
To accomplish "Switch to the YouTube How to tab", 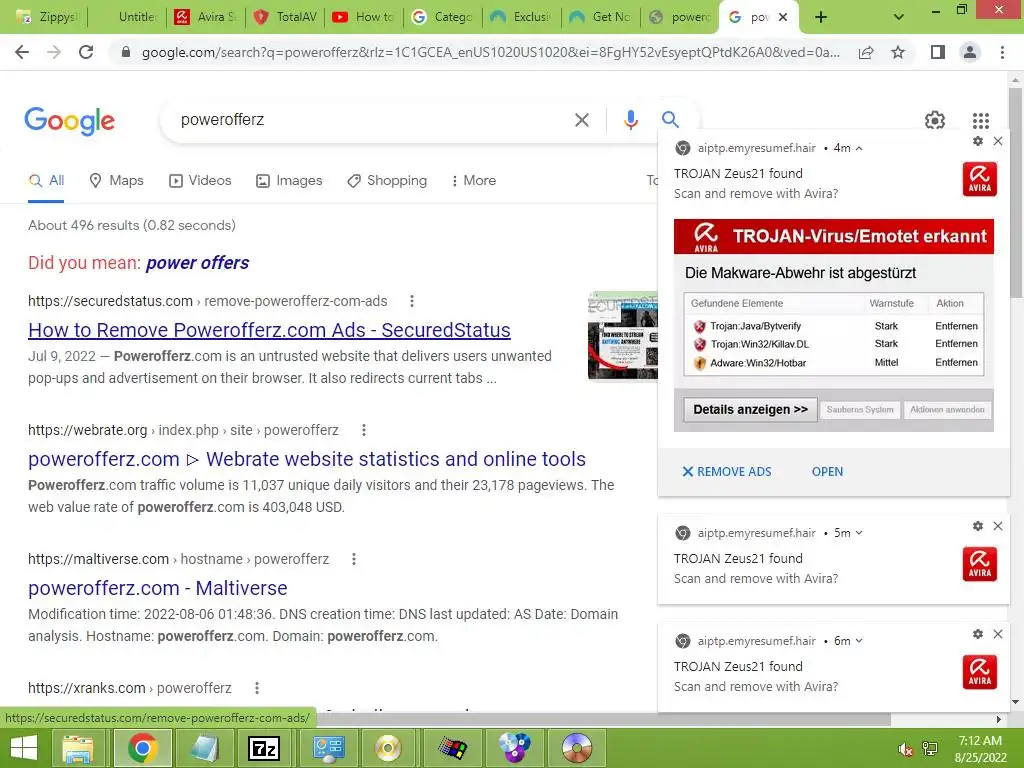I will [364, 17].
